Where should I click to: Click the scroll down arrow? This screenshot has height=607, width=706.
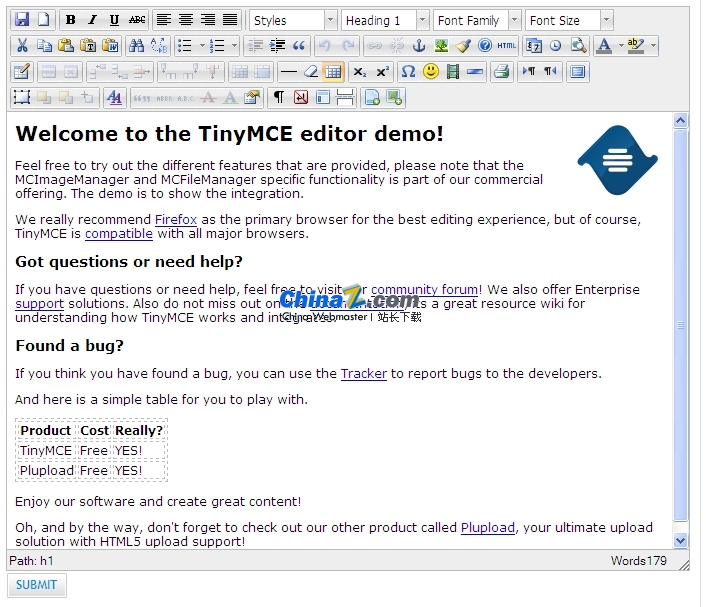pyautogui.click(x=680, y=540)
